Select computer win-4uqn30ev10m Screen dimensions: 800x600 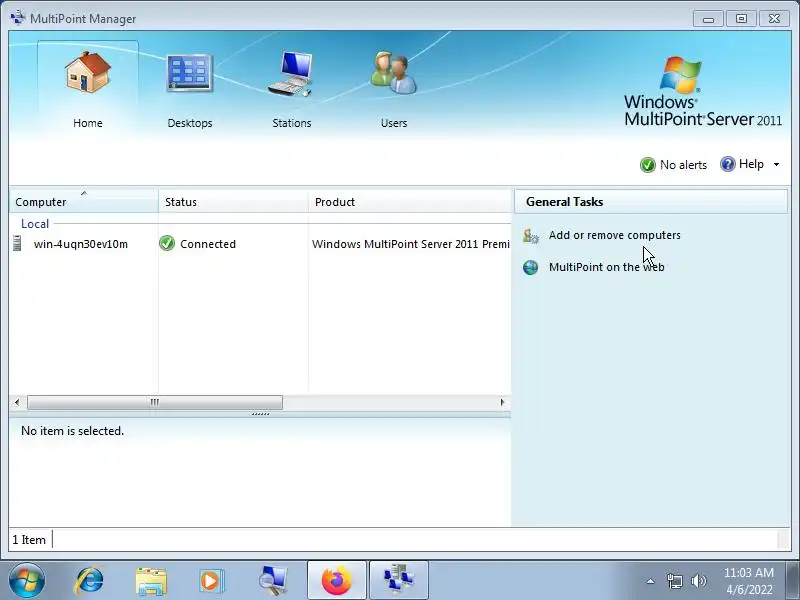(81, 244)
